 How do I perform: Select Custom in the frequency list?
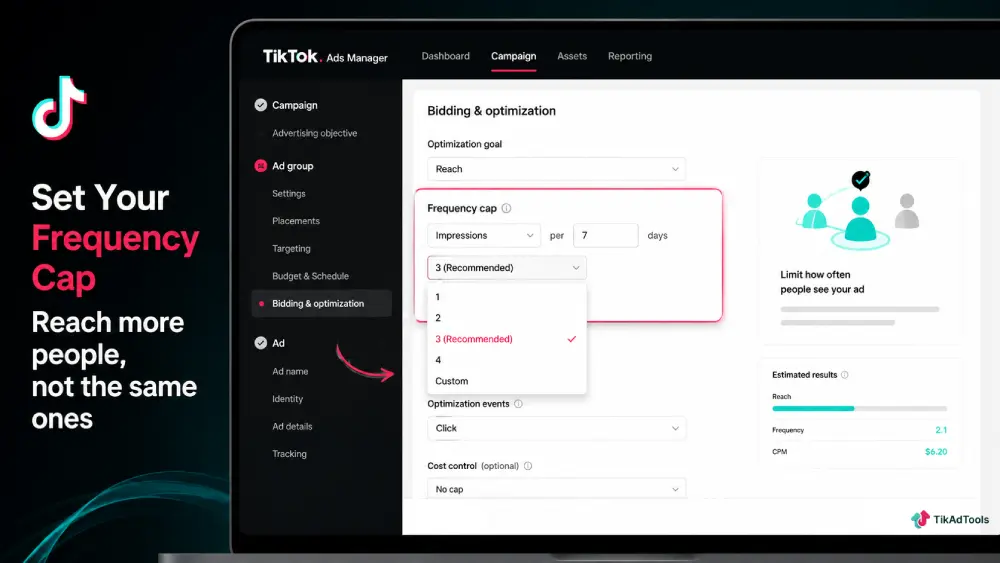(x=506, y=381)
